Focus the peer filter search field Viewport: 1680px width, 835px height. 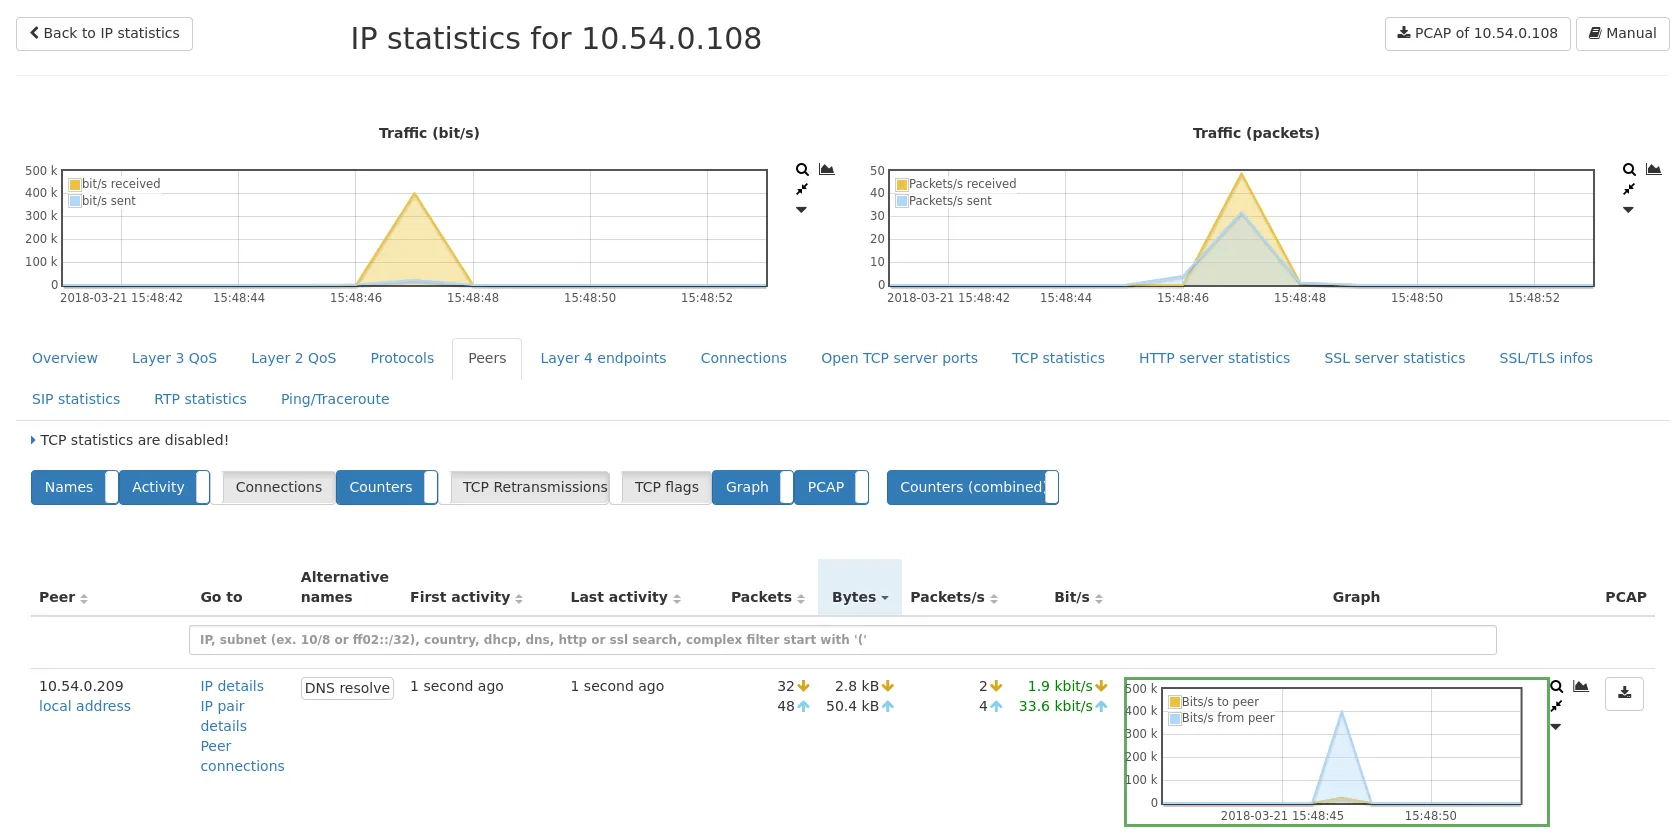click(x=842, y=640)
